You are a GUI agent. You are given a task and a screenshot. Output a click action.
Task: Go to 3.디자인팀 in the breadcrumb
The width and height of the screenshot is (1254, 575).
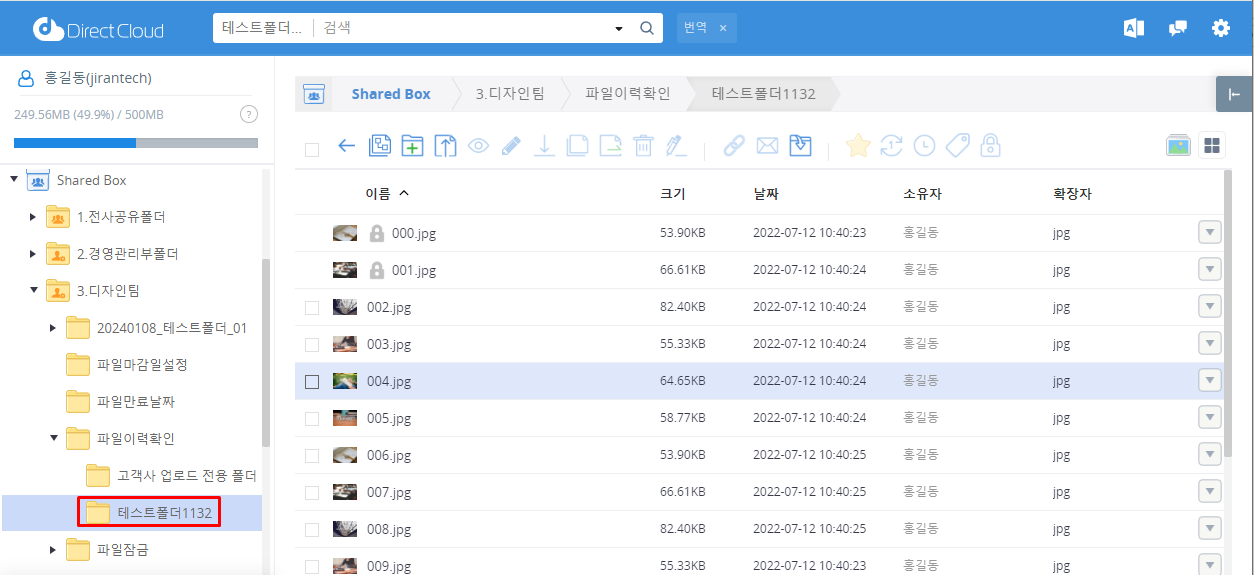click(x=510, y=94)
